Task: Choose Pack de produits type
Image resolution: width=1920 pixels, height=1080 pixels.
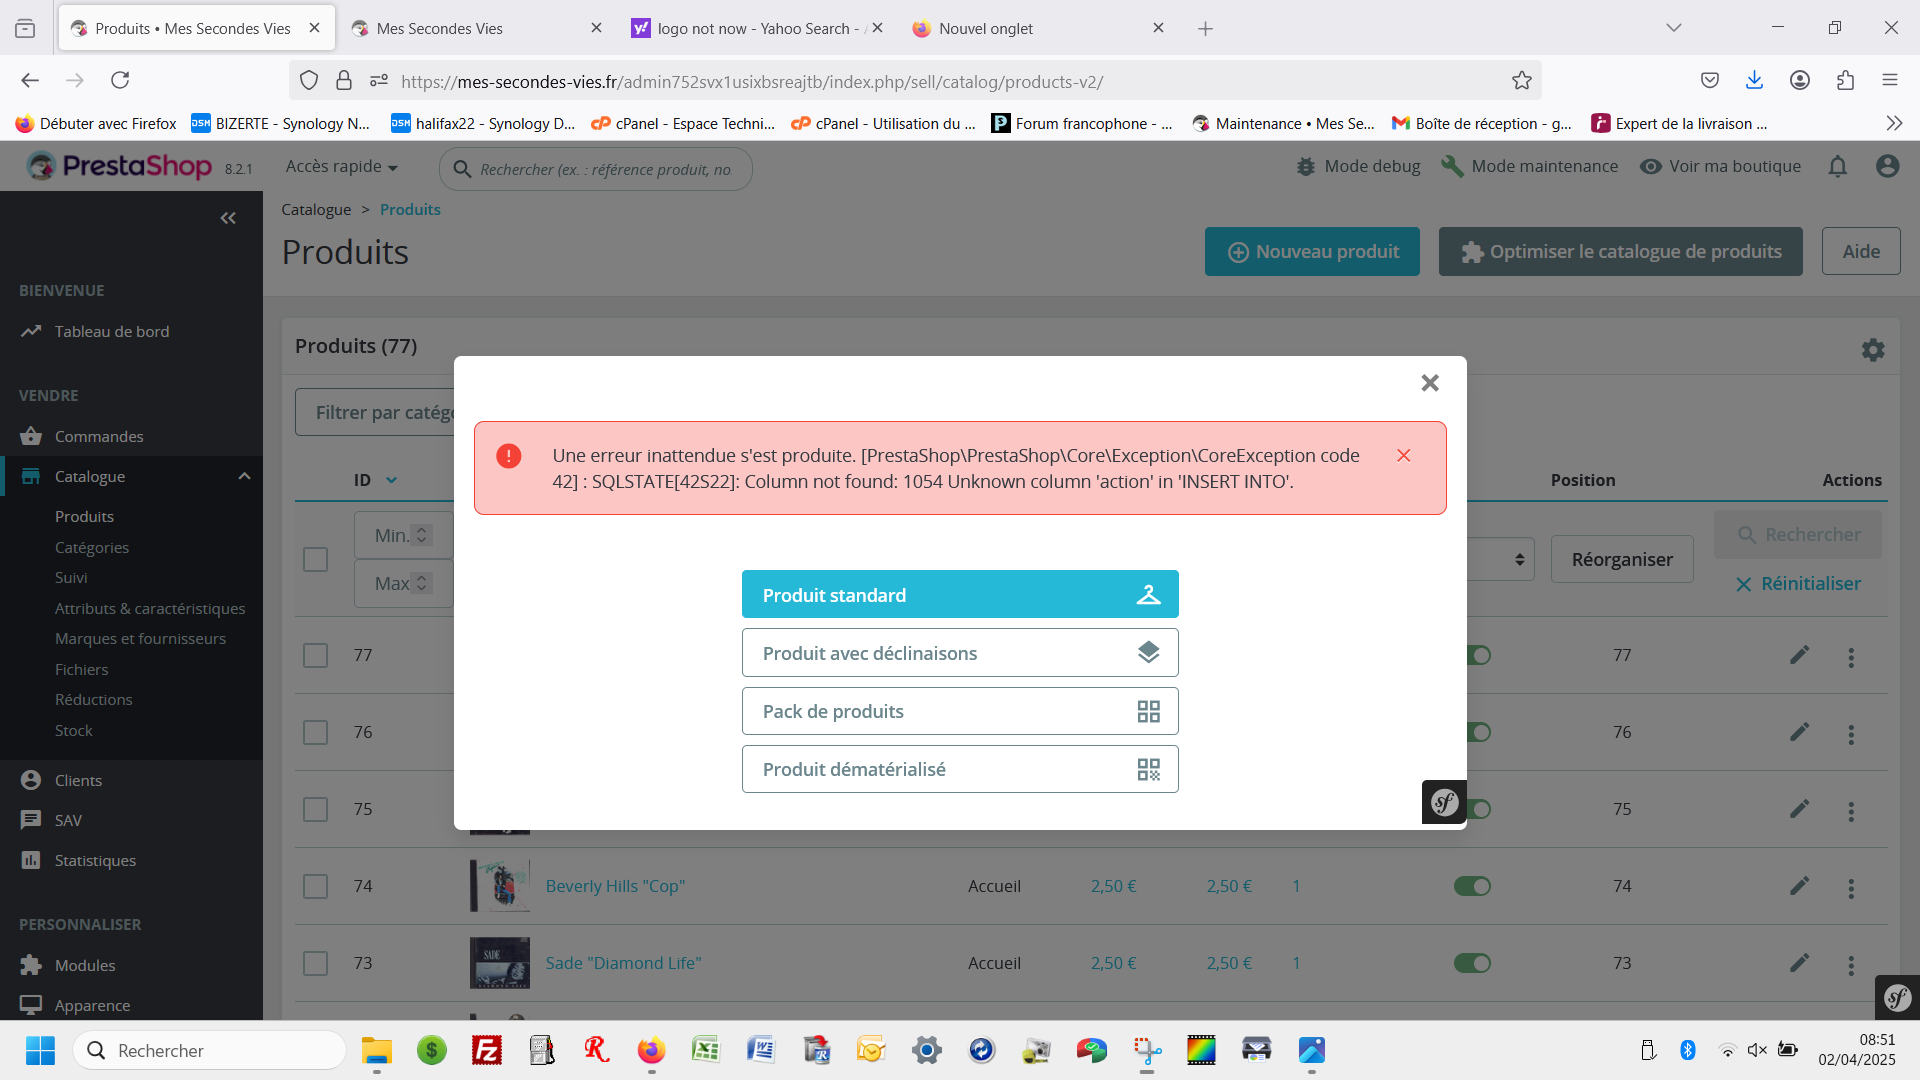Action: (x=959, y=711)
